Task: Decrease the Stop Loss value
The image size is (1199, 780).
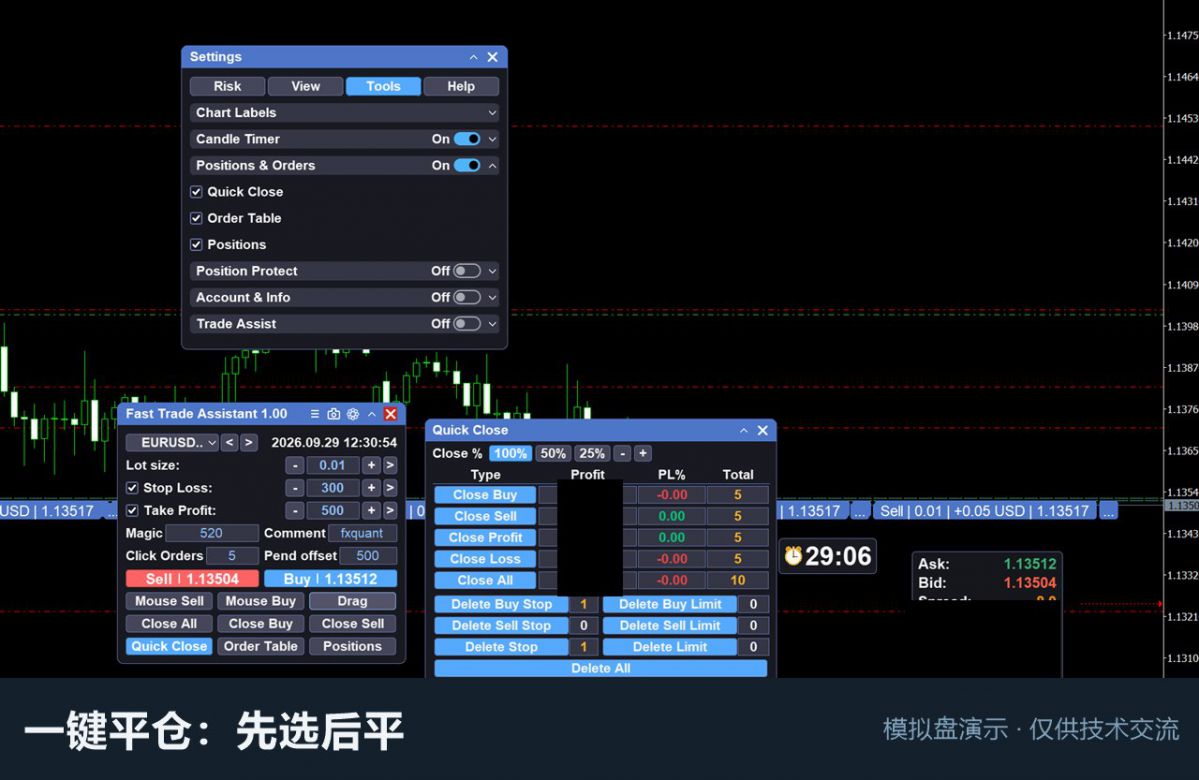Action: (x=295, y=488)
